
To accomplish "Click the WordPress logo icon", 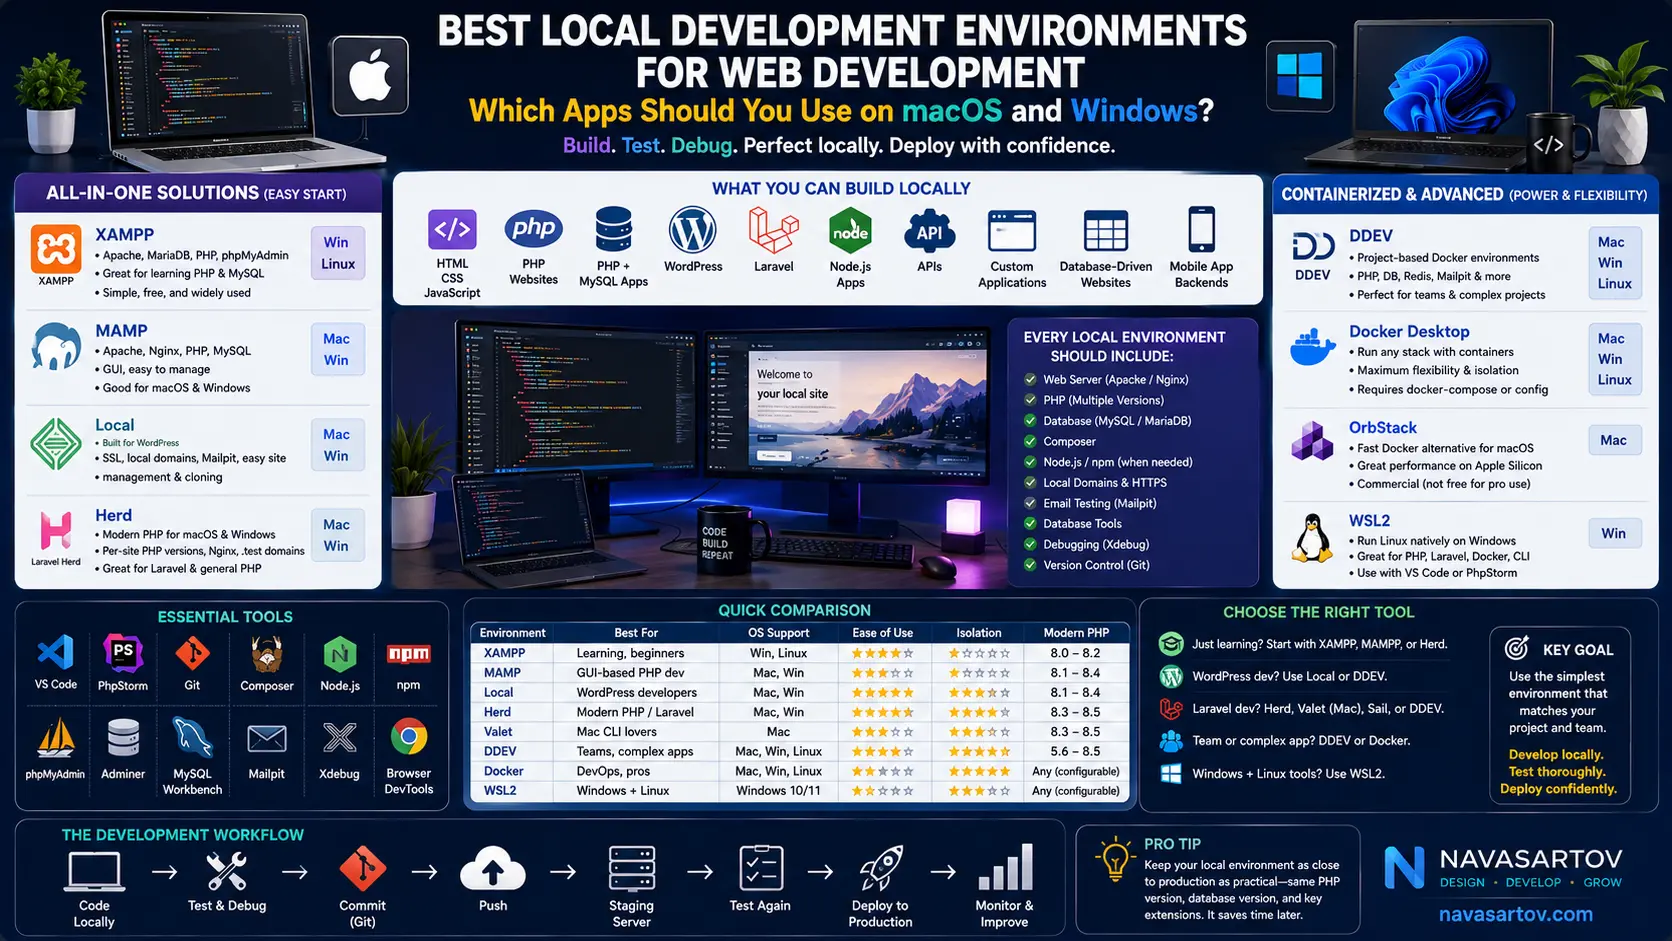I will (x=693, y=230).
